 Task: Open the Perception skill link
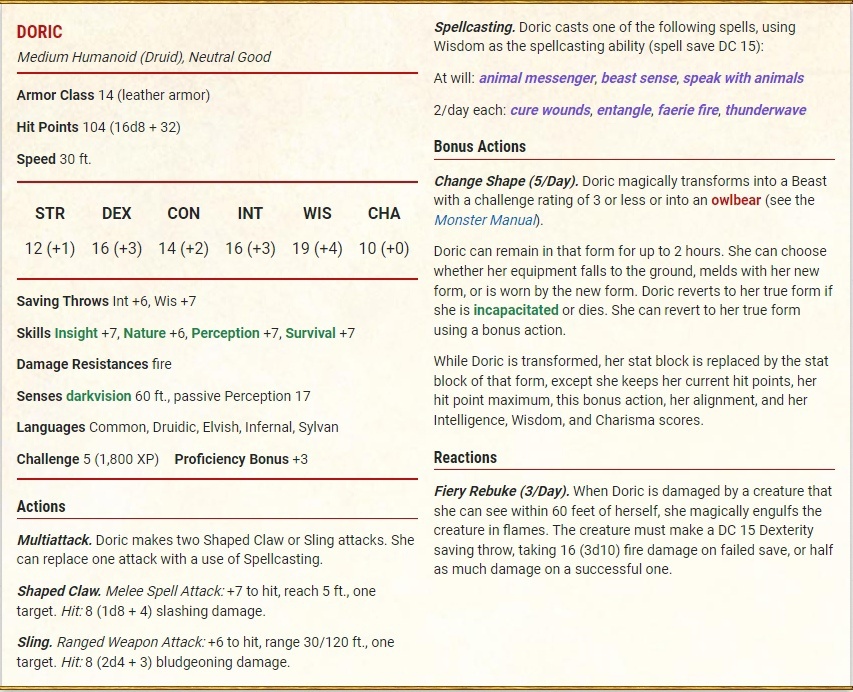pyautogui.click(x=225, y=333)
